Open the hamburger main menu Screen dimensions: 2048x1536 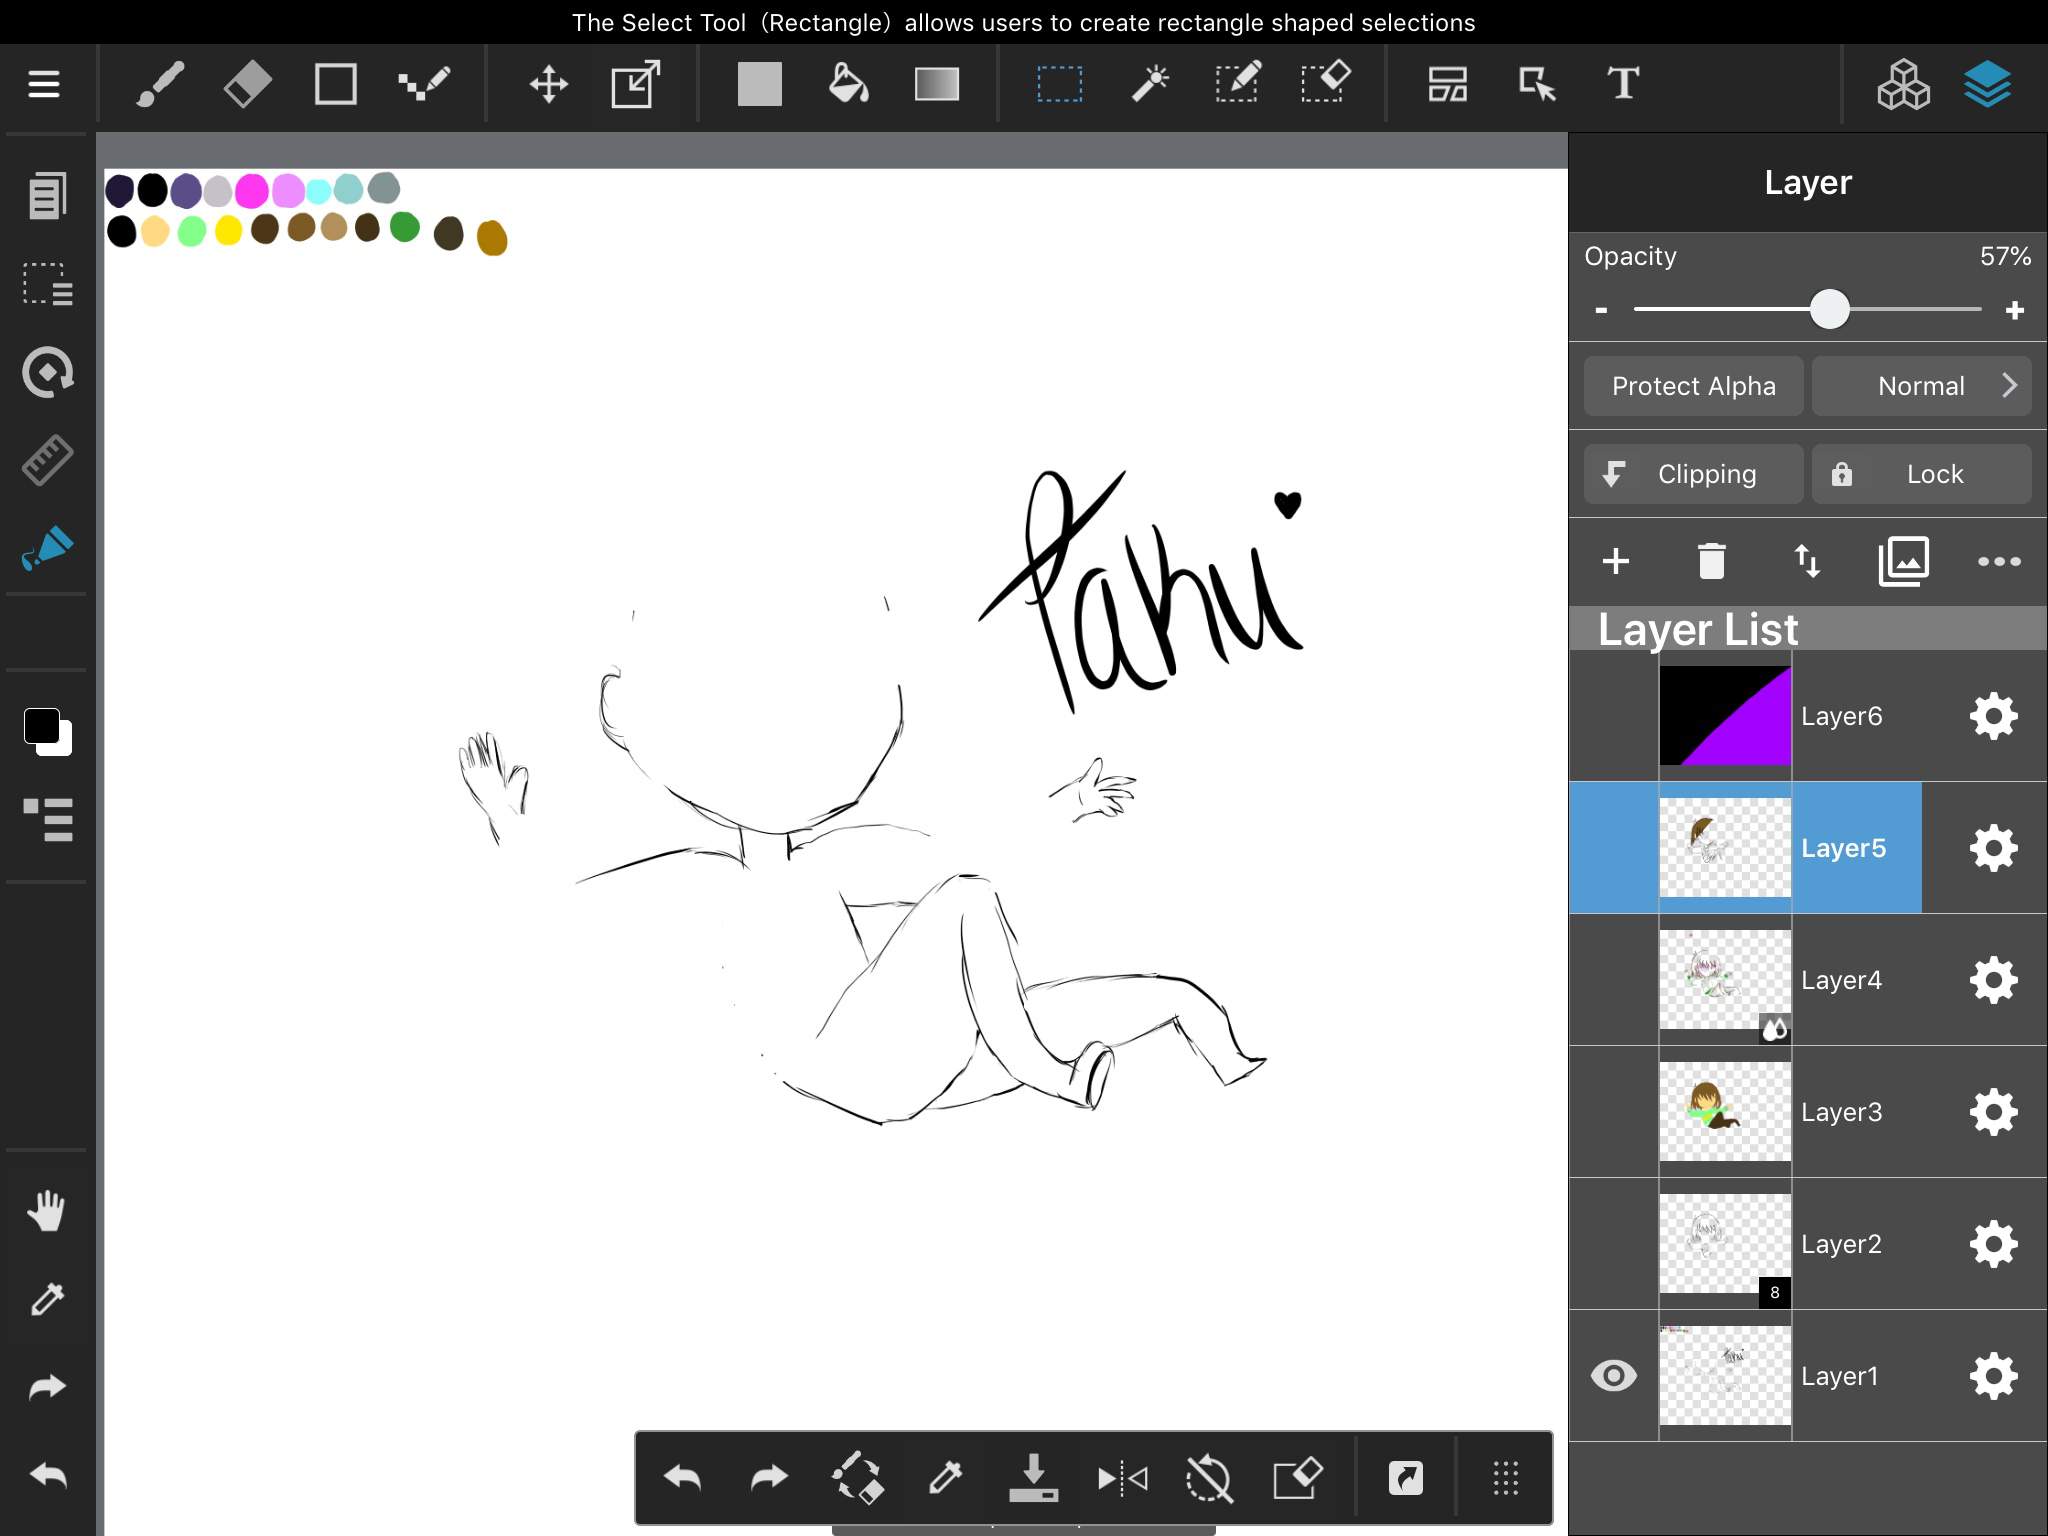pyautogui.click(x=44, y=84)
